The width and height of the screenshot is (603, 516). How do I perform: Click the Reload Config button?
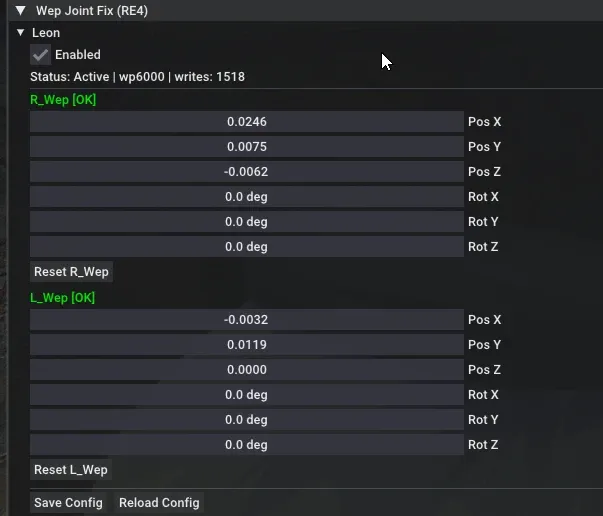pyautogui.click(x=159, y=503)
